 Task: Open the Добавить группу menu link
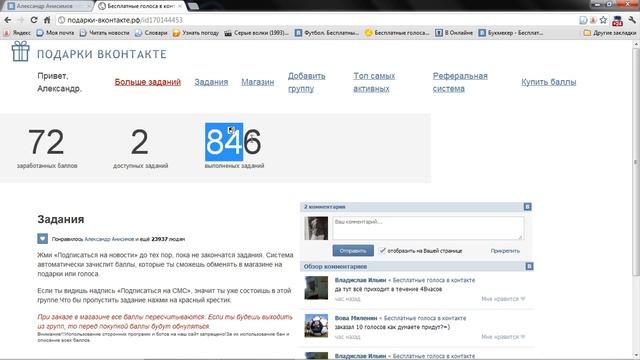coord(307,82)
